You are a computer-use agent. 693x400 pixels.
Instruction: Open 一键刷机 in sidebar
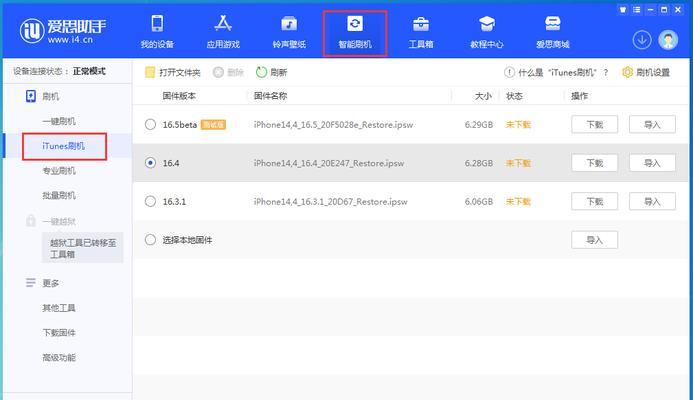click(x=59, y=121)
